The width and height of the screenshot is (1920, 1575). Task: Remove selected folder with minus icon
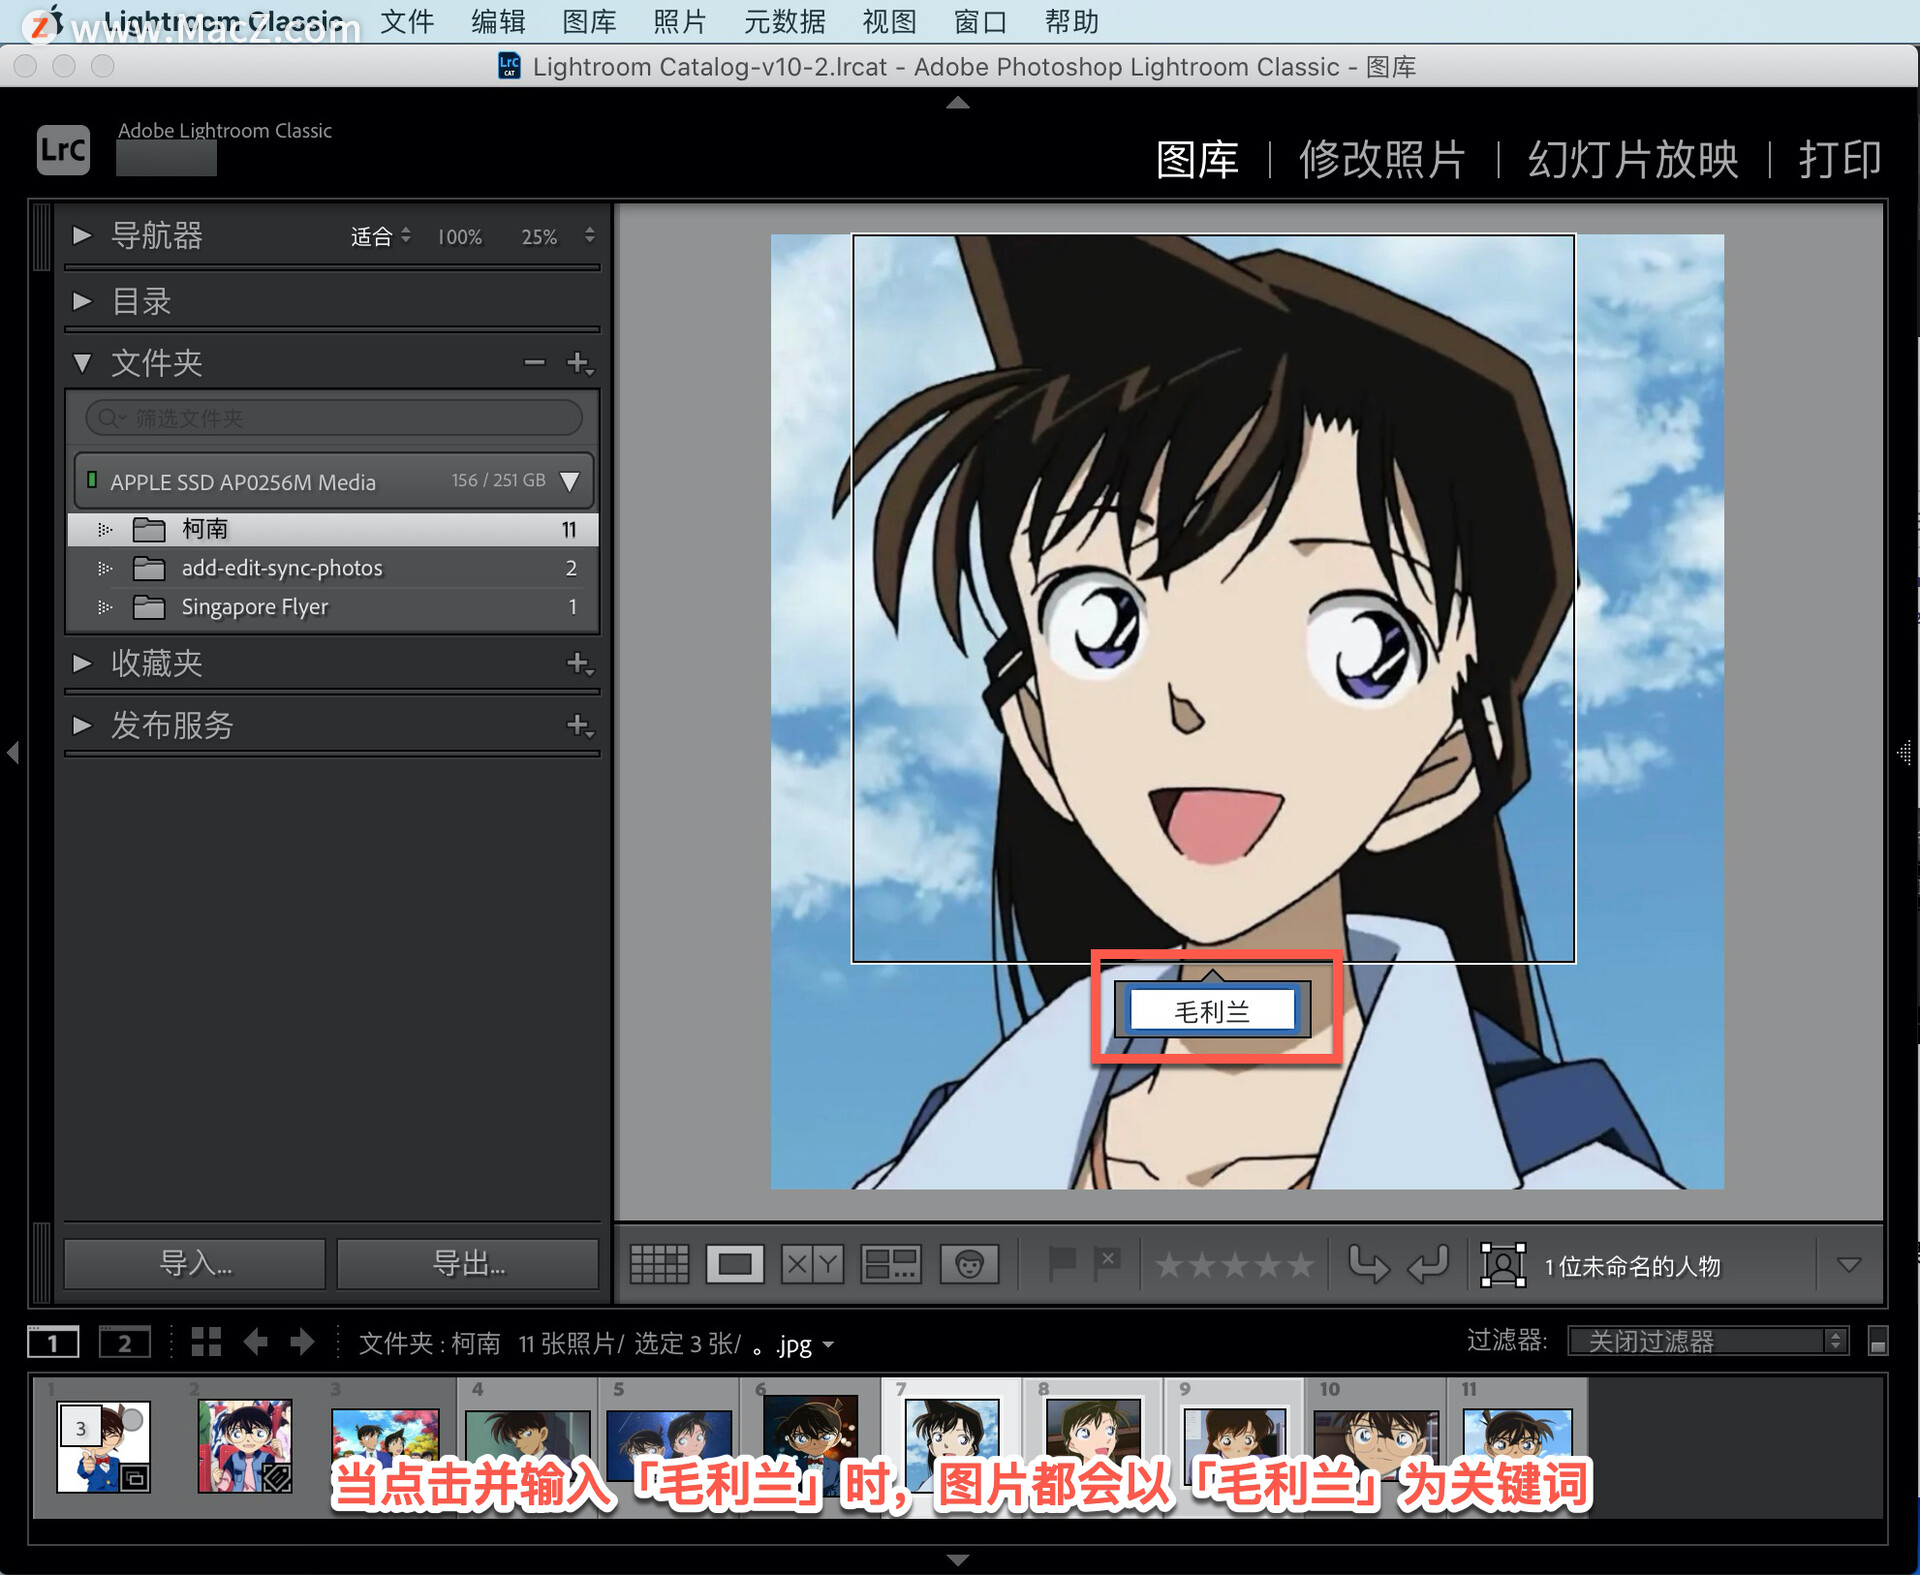(x=534, y=362)
